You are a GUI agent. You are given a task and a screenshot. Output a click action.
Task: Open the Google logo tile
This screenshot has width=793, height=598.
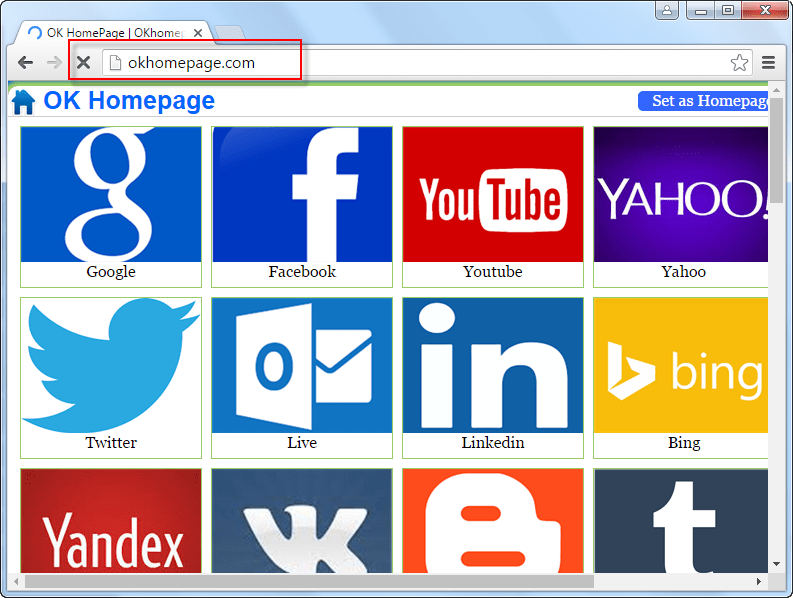click(111, 194)
